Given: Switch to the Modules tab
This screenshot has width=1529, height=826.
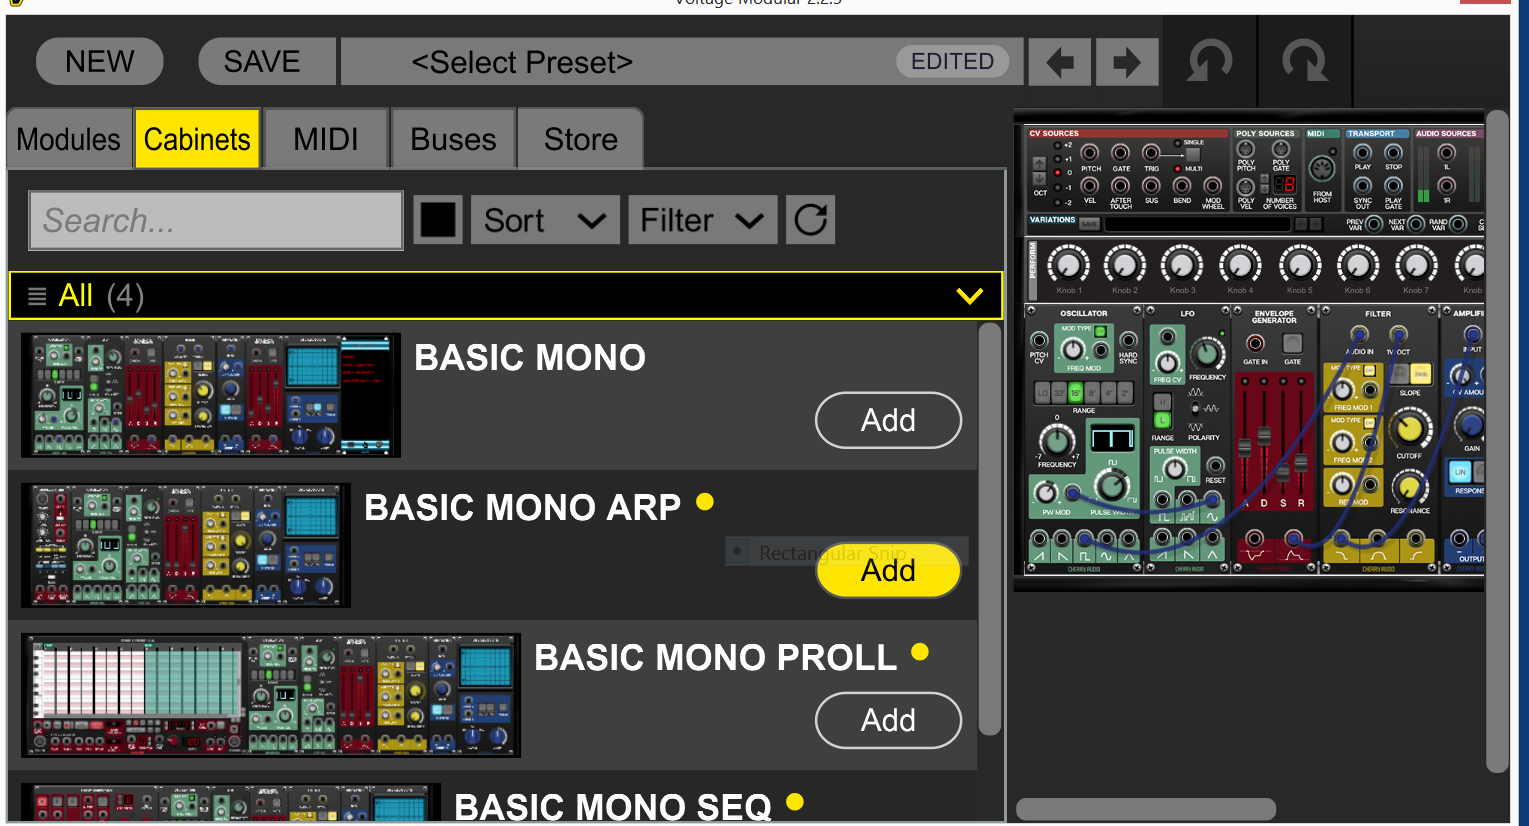Looking at the screenshot, I should (x=69, y=139).
